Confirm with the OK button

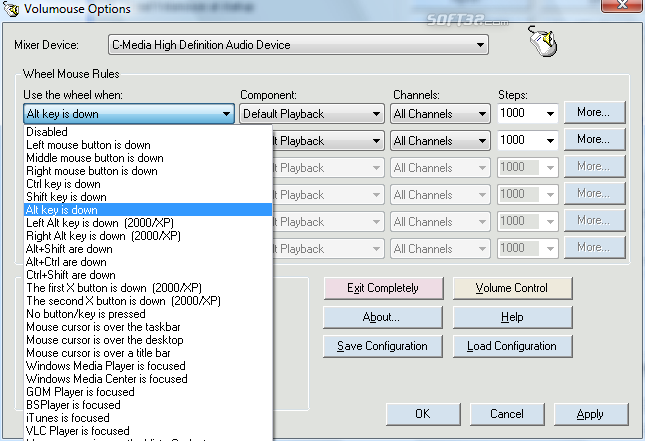[x=423, y=414]
